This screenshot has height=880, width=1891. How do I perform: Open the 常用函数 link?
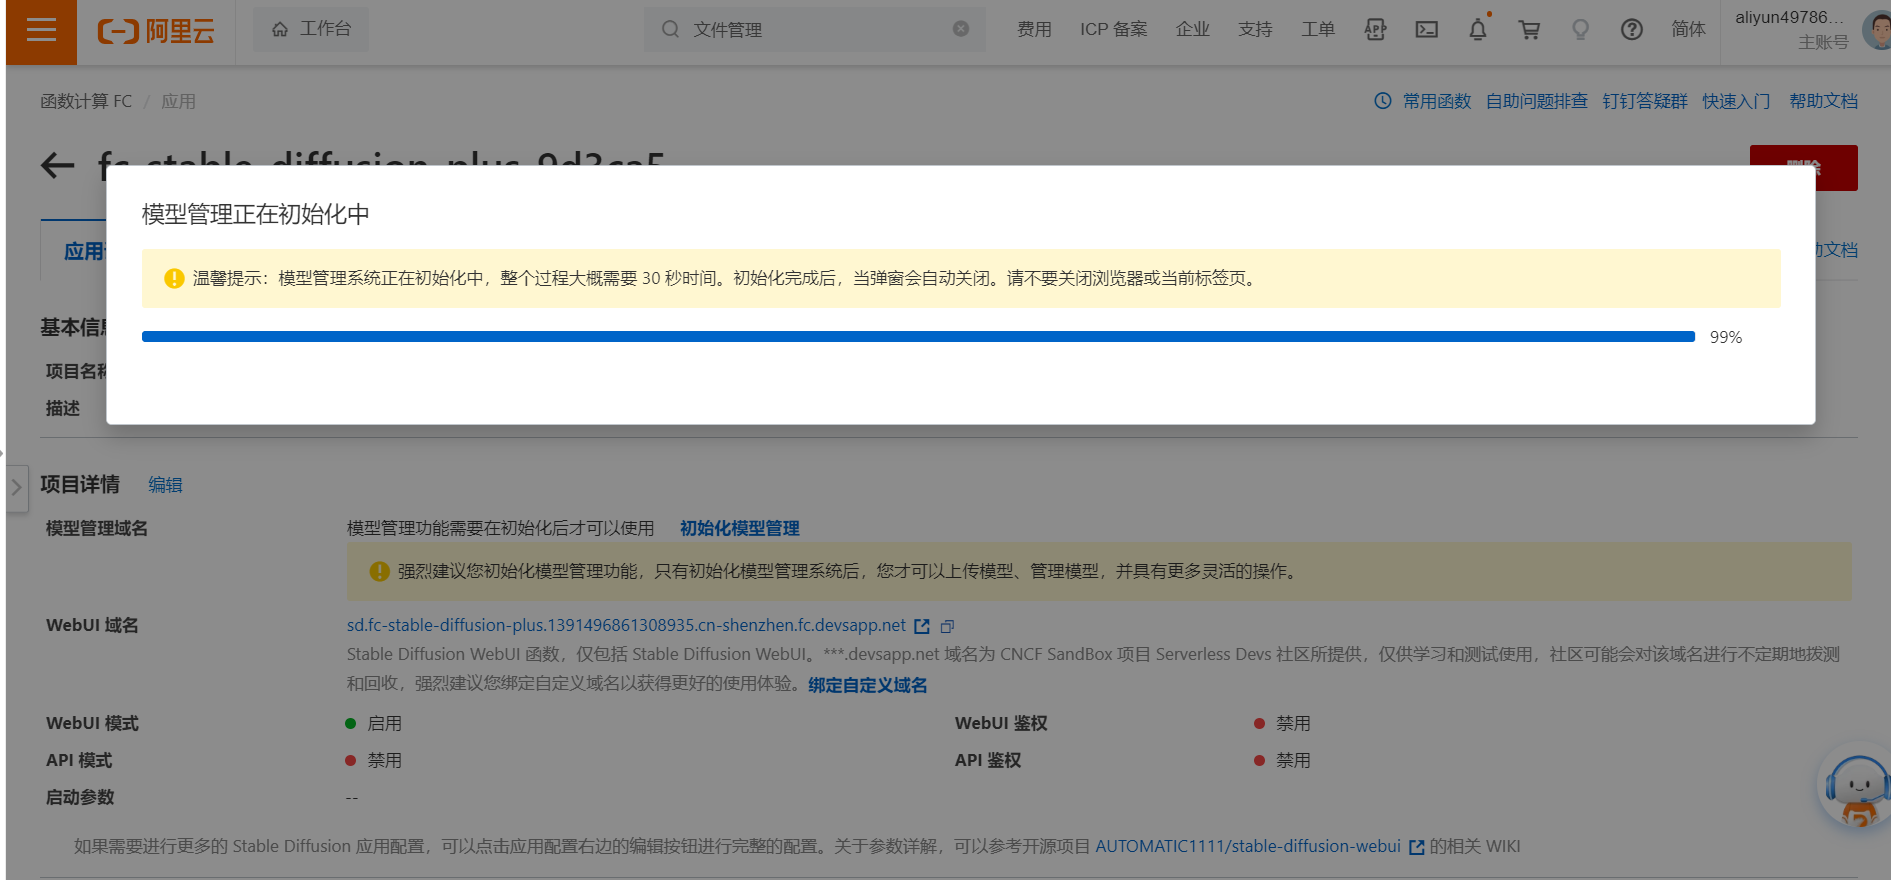pyautogui.click(x=1437, y=101)
